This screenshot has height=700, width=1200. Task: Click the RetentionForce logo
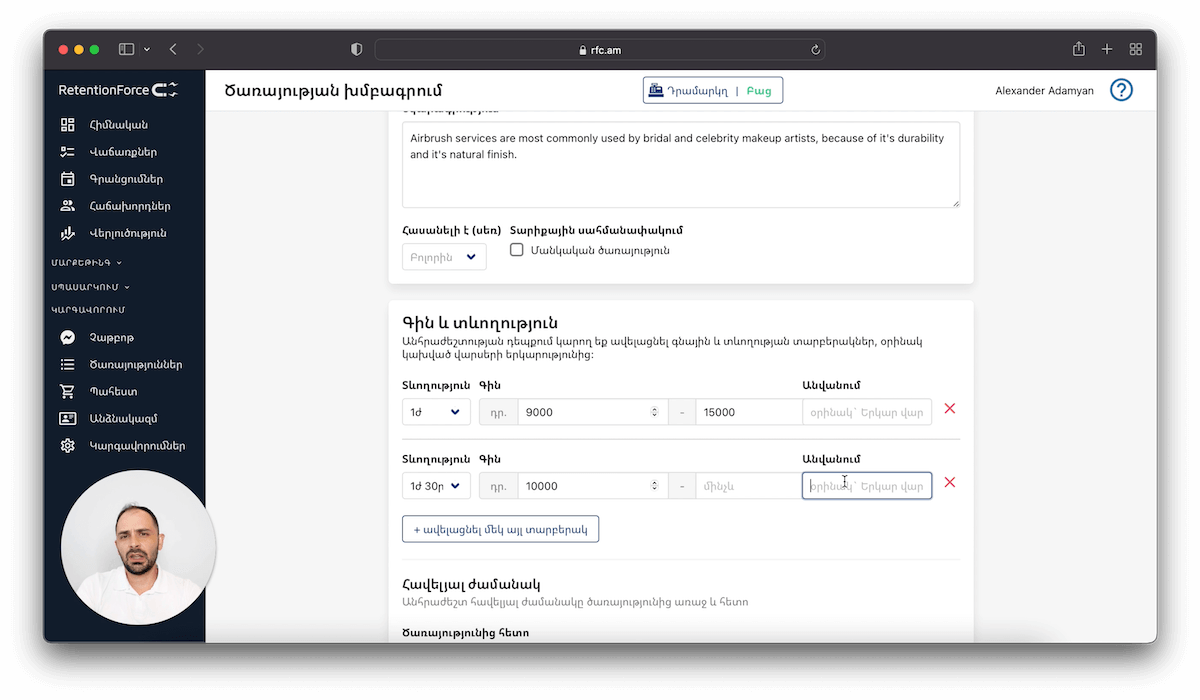click(118, 90)
